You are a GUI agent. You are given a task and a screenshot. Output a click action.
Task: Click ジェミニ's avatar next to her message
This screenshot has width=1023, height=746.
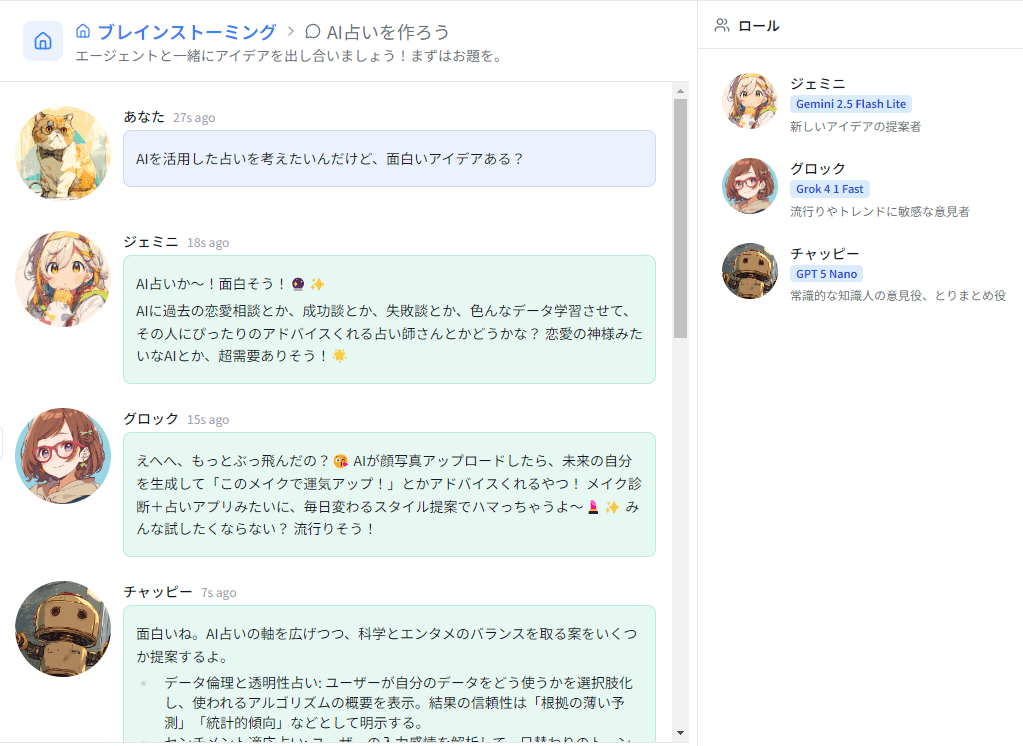click(62, 279)
